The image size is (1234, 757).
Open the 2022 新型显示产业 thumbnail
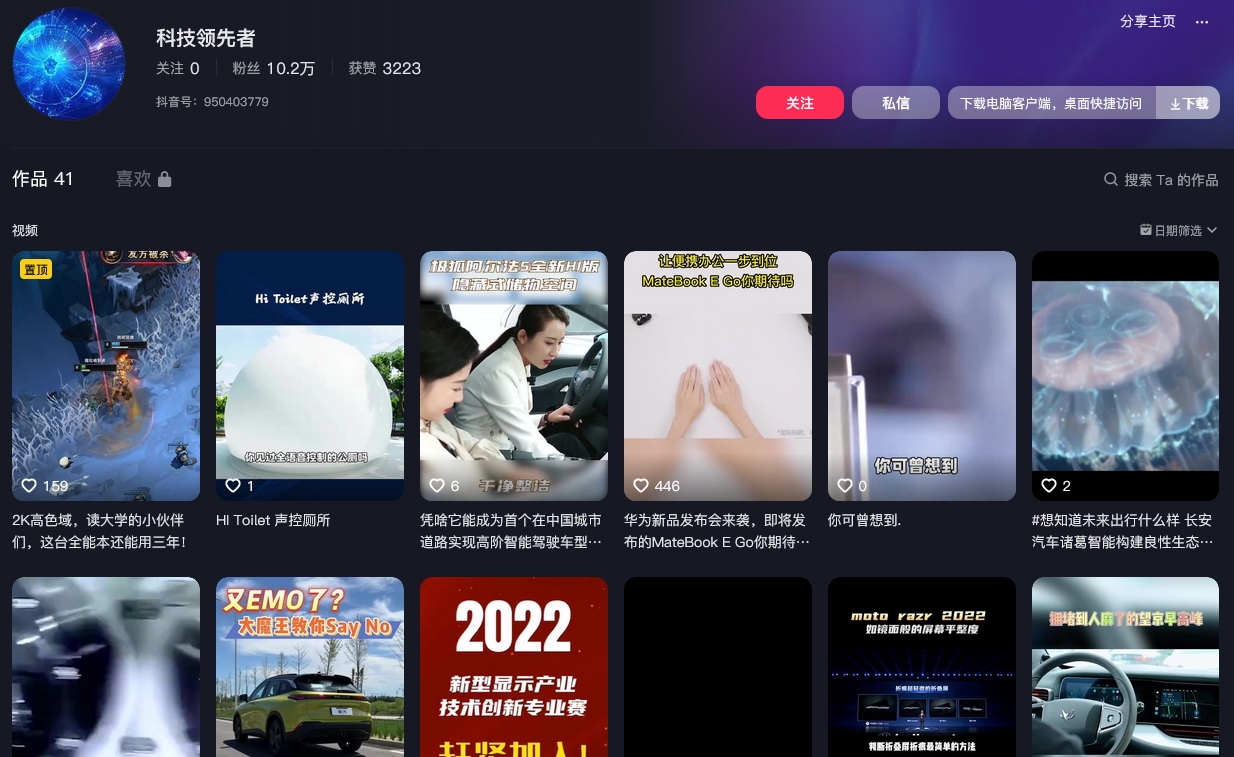click(x=514, y=667)
